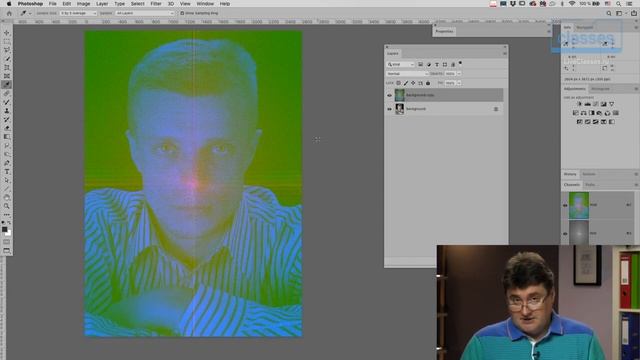Screen dimensions: 640x360
Task: Change the screen mode icon
Action: [7, 251]
